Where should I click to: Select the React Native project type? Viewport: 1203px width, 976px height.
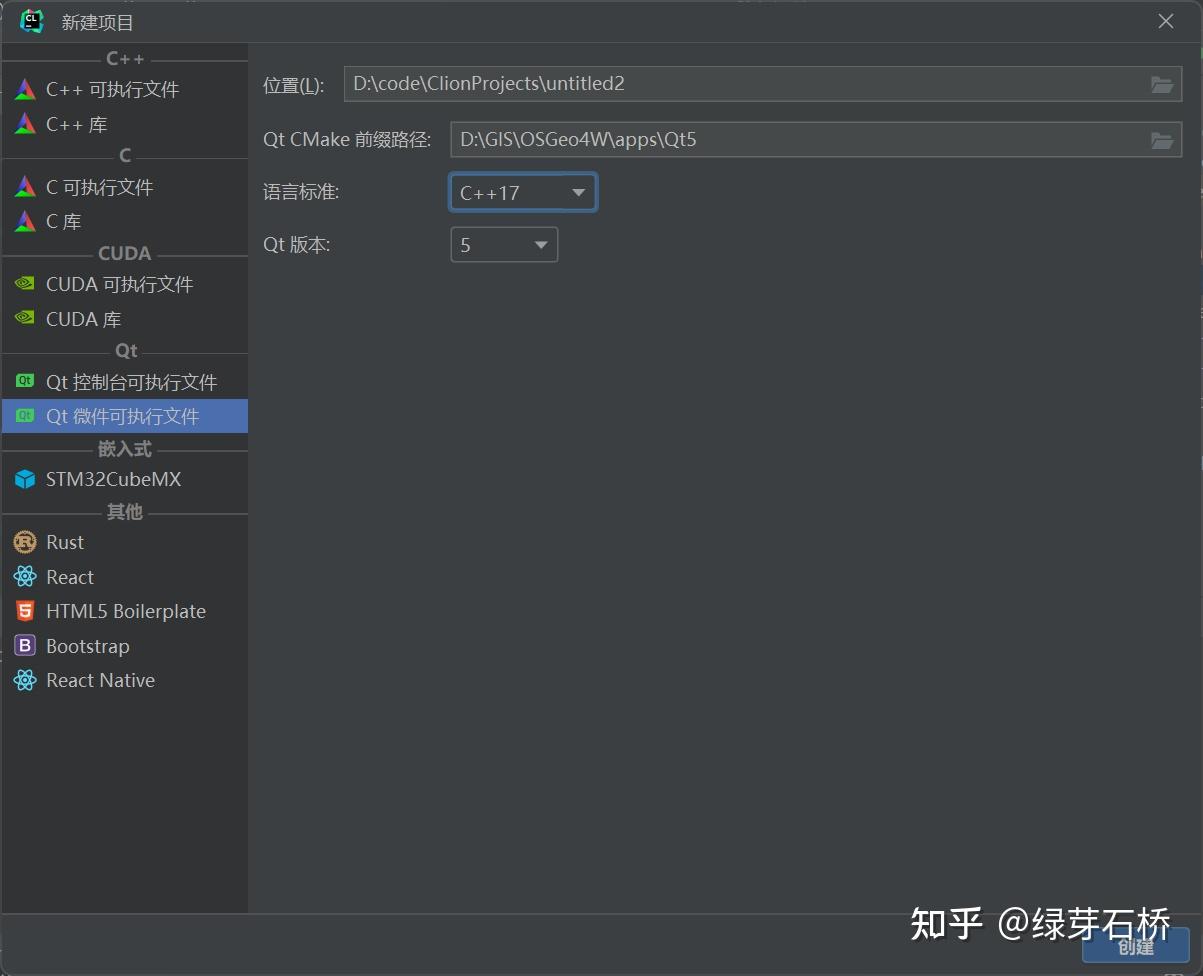124,680
